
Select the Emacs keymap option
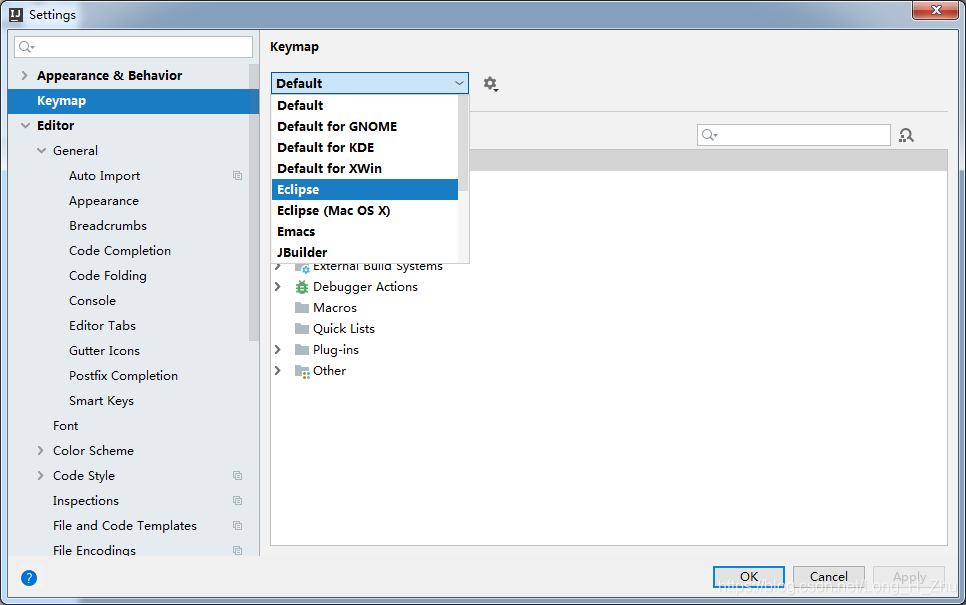point(365,231)
